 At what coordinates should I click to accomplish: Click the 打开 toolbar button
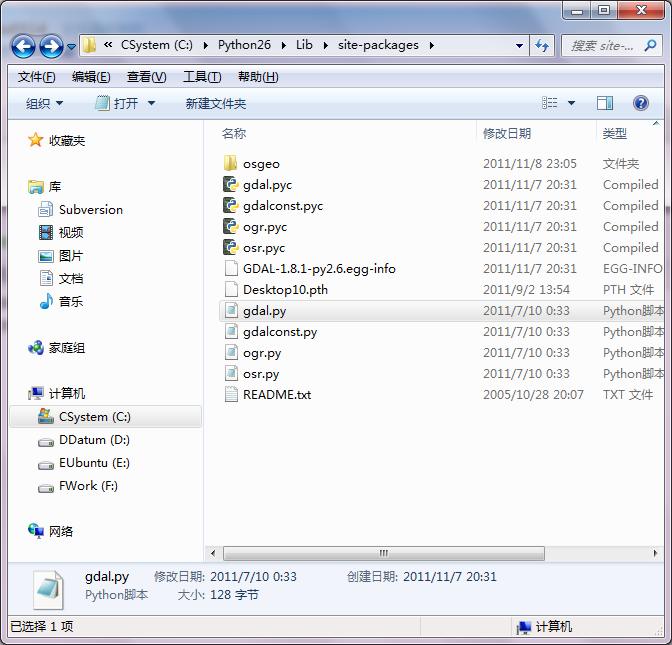pos(117,103)
